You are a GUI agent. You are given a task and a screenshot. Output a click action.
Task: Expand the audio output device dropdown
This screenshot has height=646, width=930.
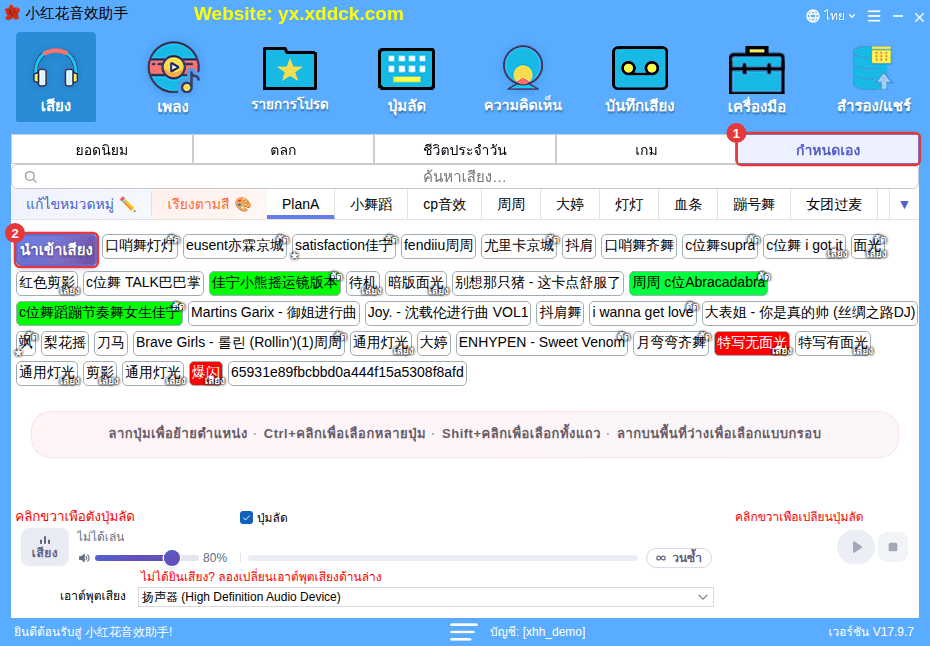703,597
